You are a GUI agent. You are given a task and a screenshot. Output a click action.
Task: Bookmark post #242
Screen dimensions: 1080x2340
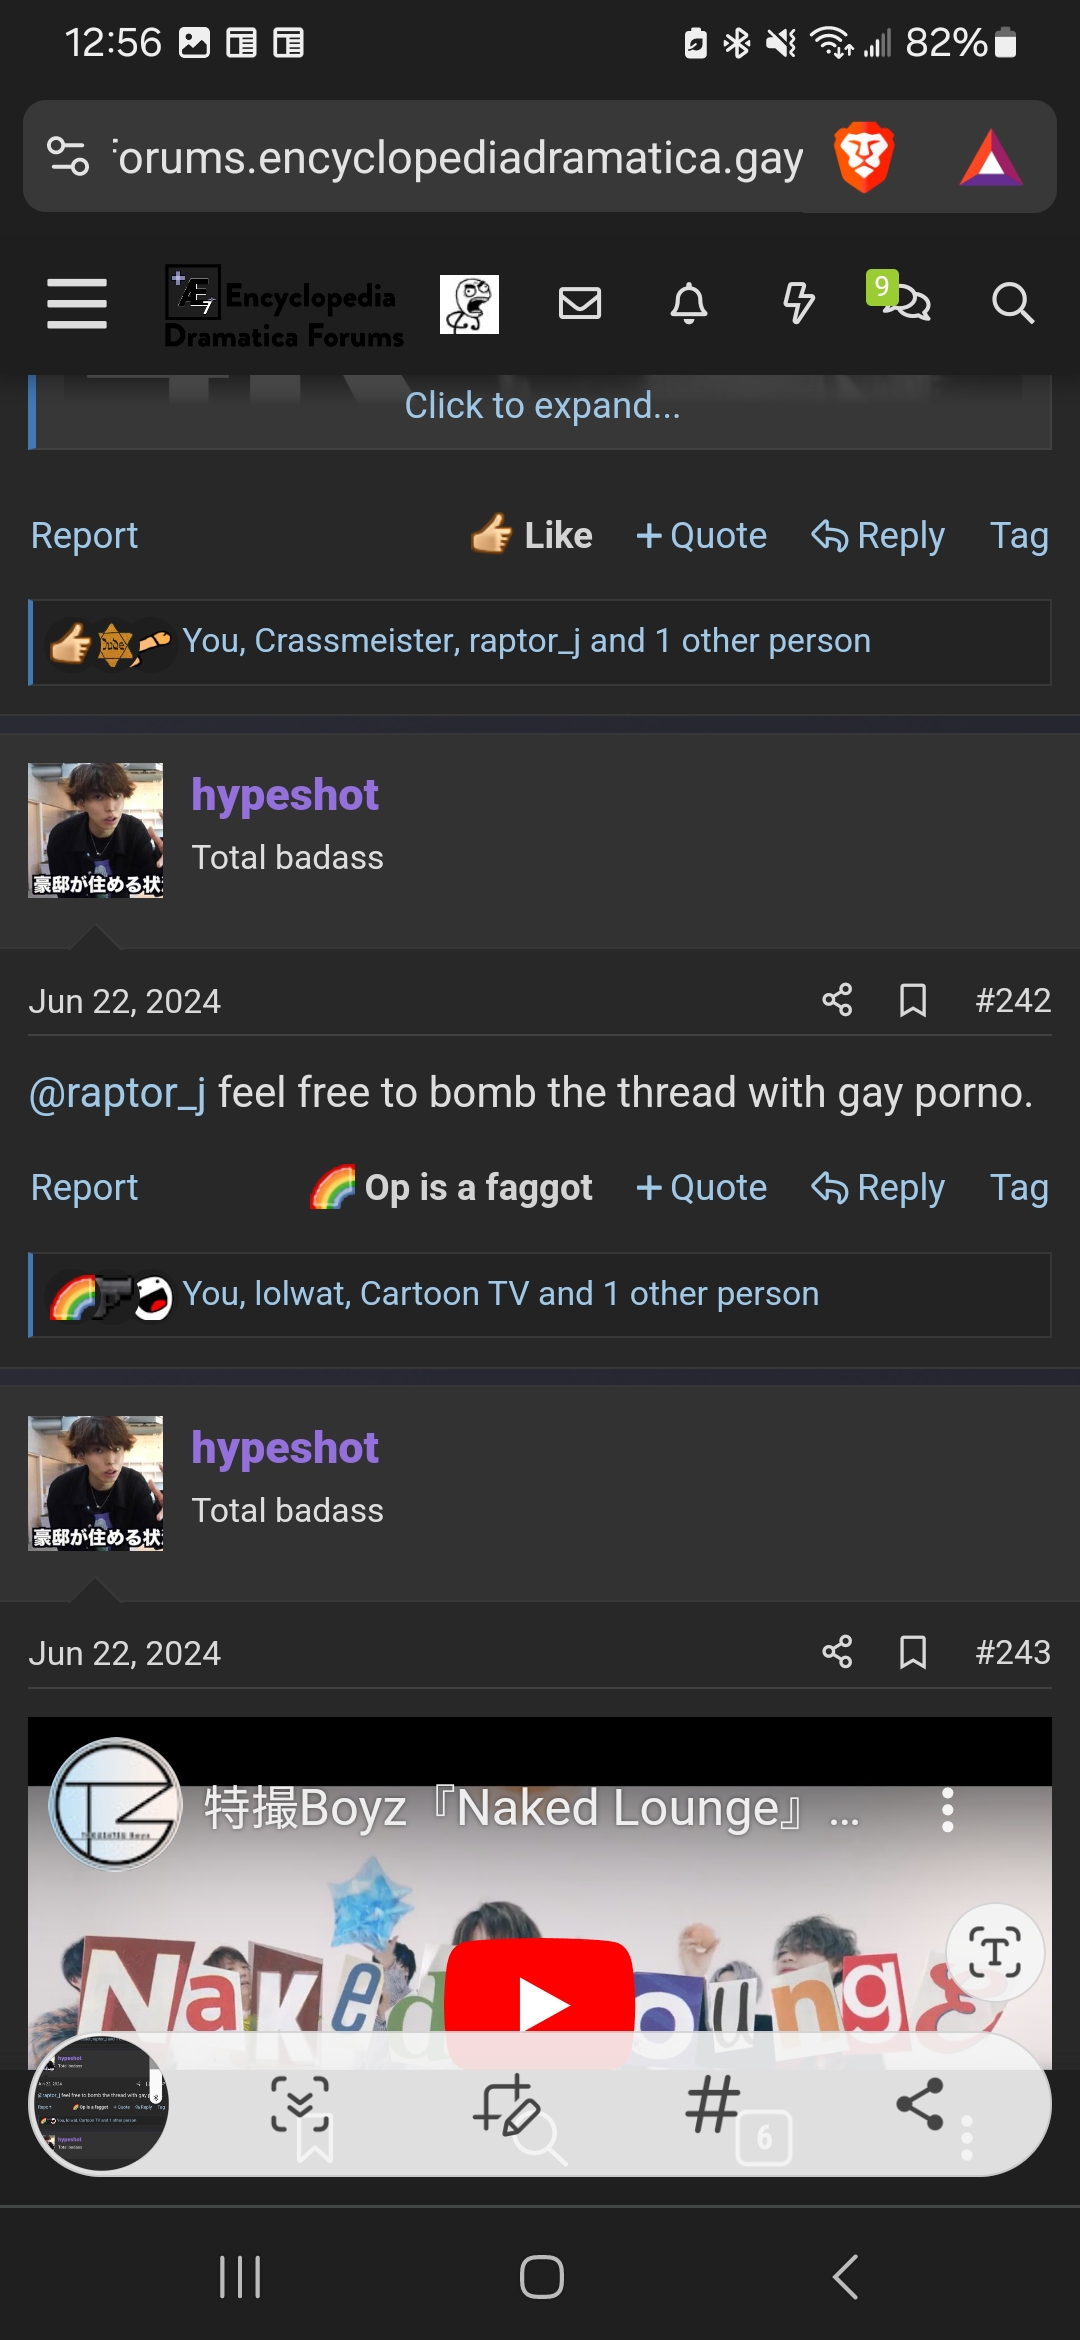click(913, 1000)
